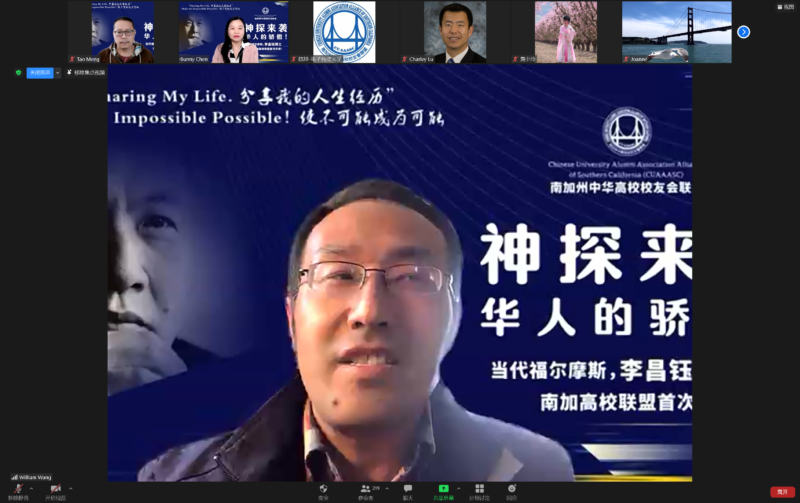Show next participants with the blue arrow
This screenshot has width=800, height=503.
point(743,32)
